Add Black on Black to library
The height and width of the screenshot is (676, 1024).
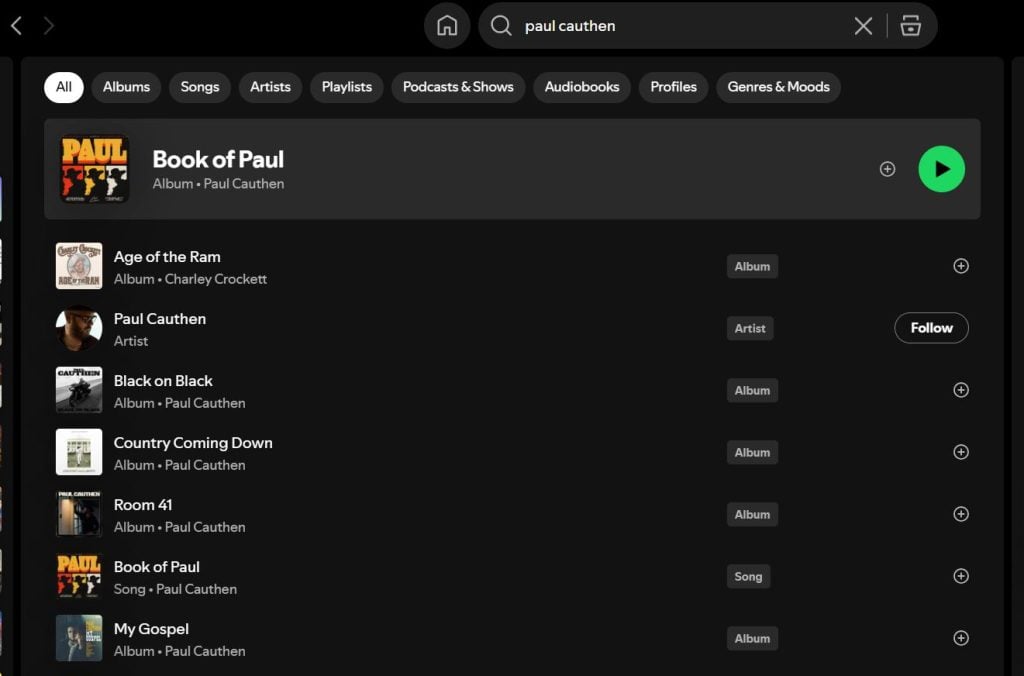(x=960, y=390)
